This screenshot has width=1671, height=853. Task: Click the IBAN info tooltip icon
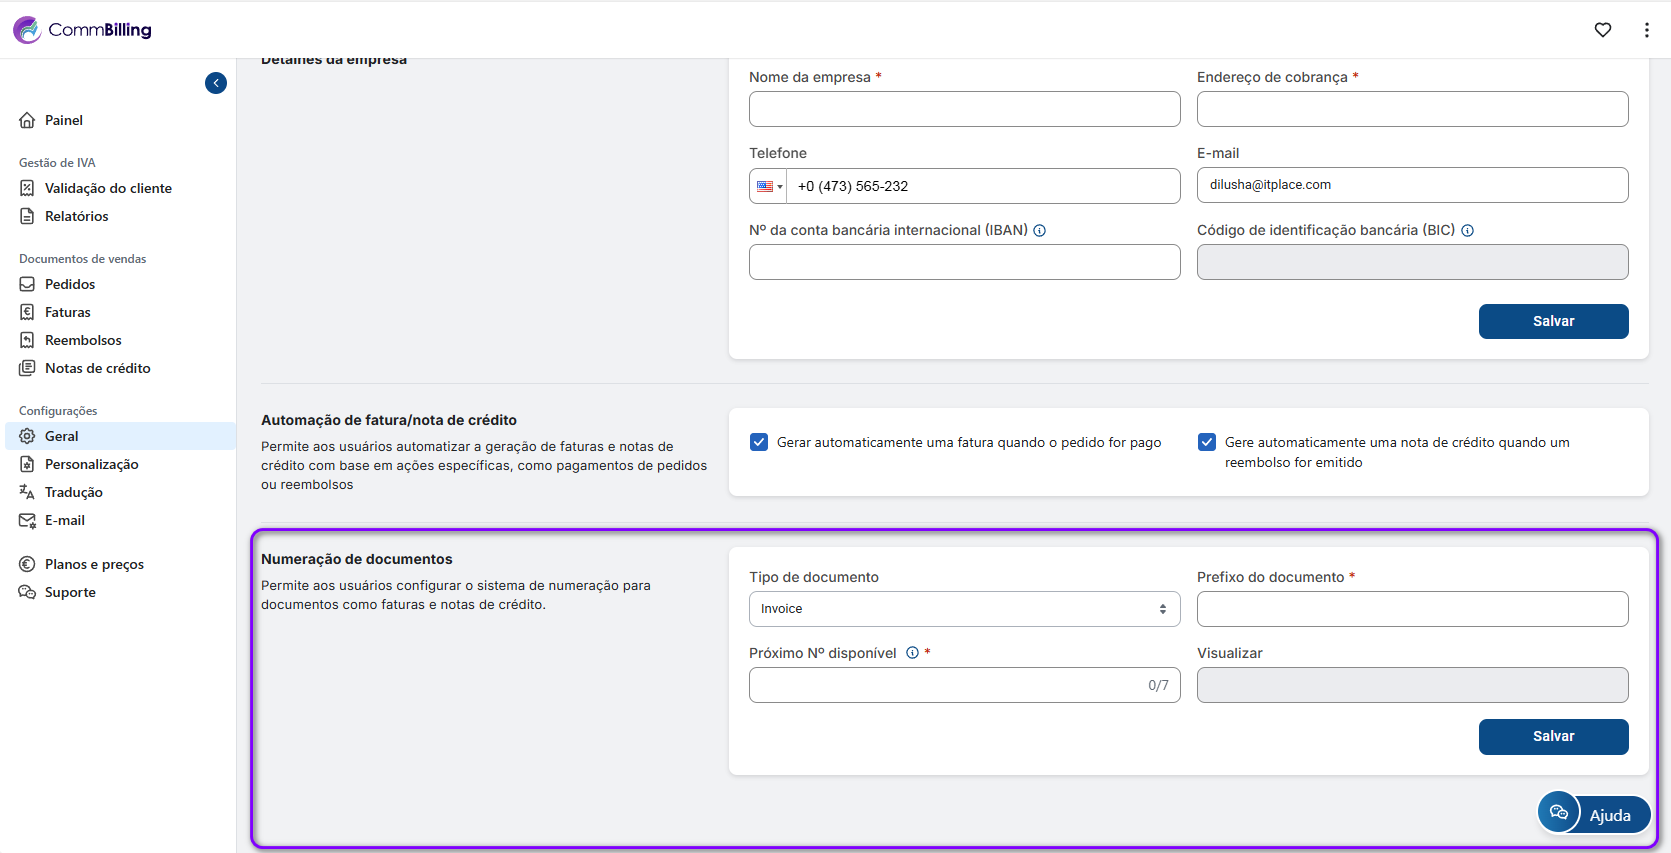point(1040,231)
